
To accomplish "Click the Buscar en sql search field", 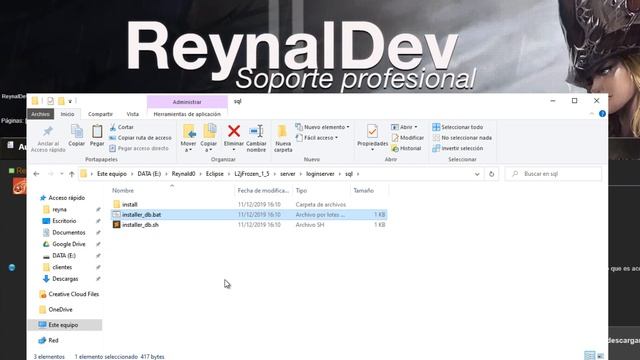I will 553,174.
